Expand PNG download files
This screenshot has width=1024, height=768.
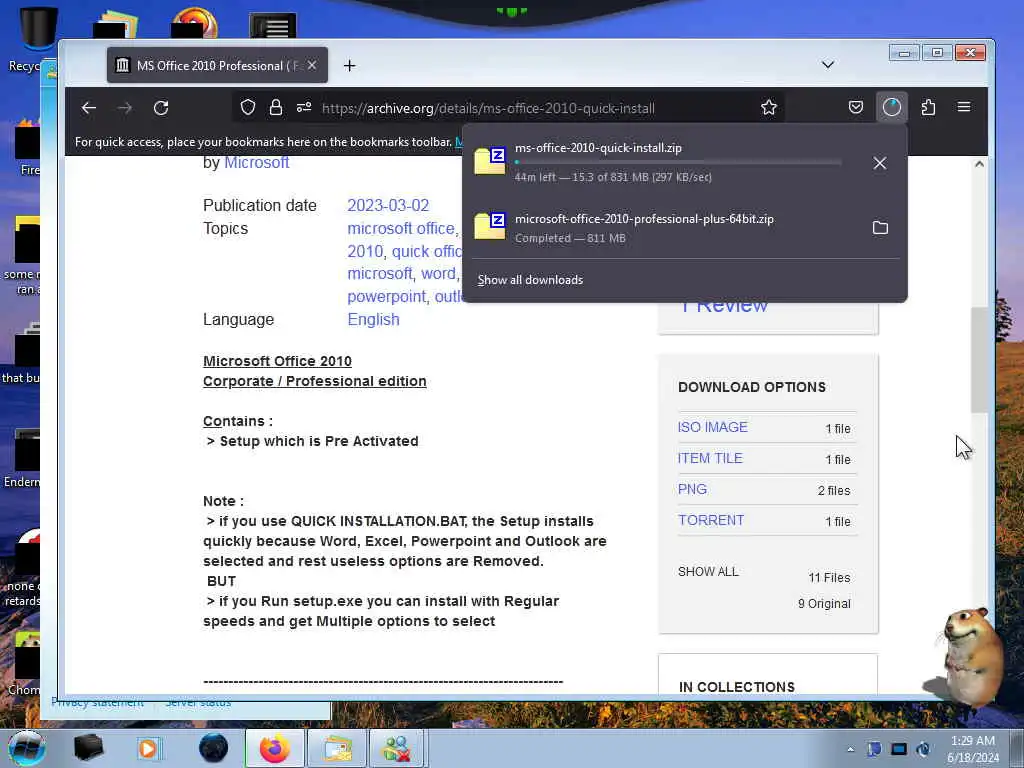click(x=692, y=489)
